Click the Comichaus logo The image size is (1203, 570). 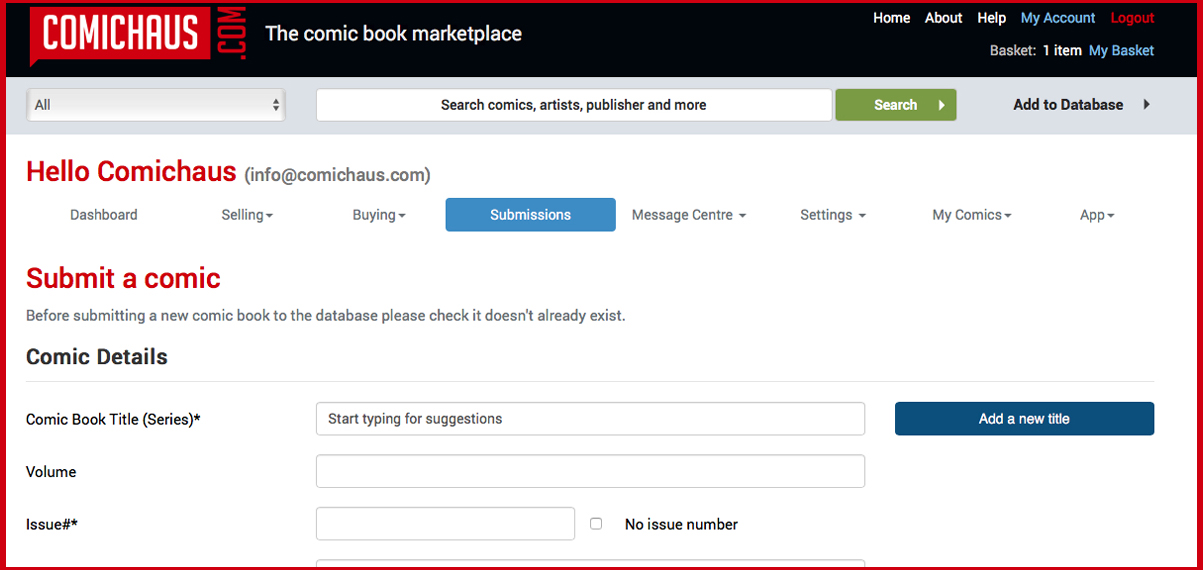pos(138,35)
